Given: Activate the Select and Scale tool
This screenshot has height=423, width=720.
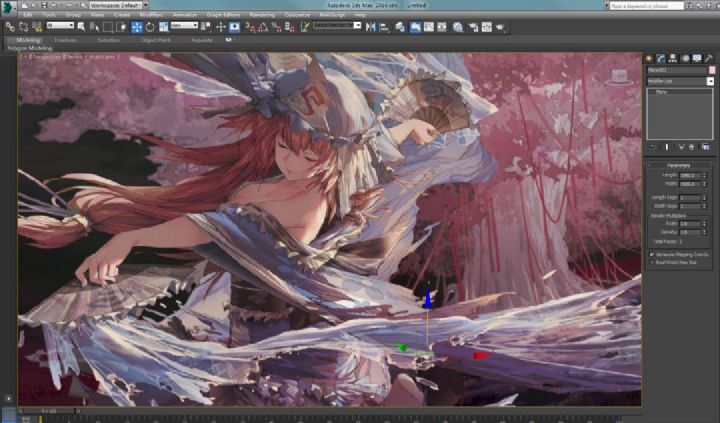Looking at the screenshot, I should click(x=164, y=27).
